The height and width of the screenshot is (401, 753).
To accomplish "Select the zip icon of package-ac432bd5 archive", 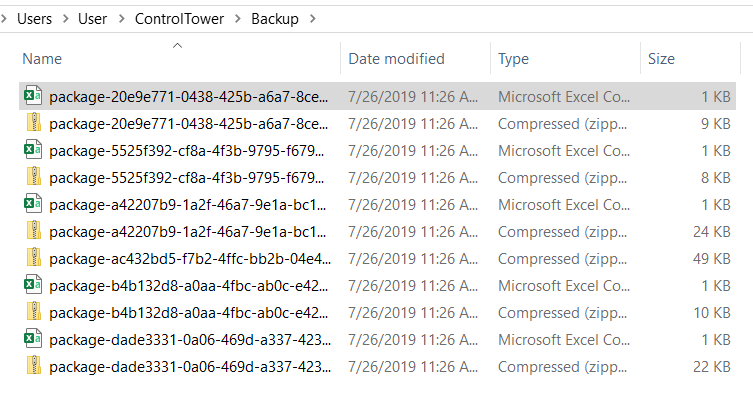I will click(x=33, y=258).
